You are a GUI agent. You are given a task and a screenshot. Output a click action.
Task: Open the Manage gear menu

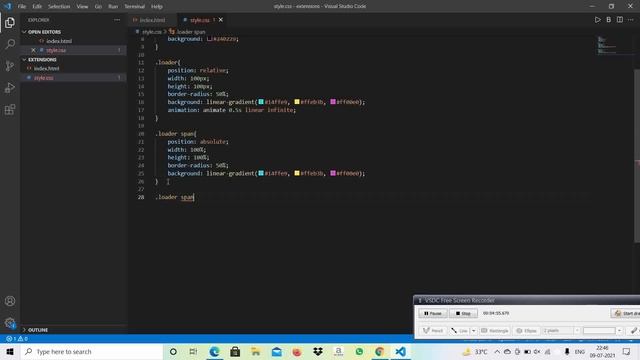pos(10,323)
